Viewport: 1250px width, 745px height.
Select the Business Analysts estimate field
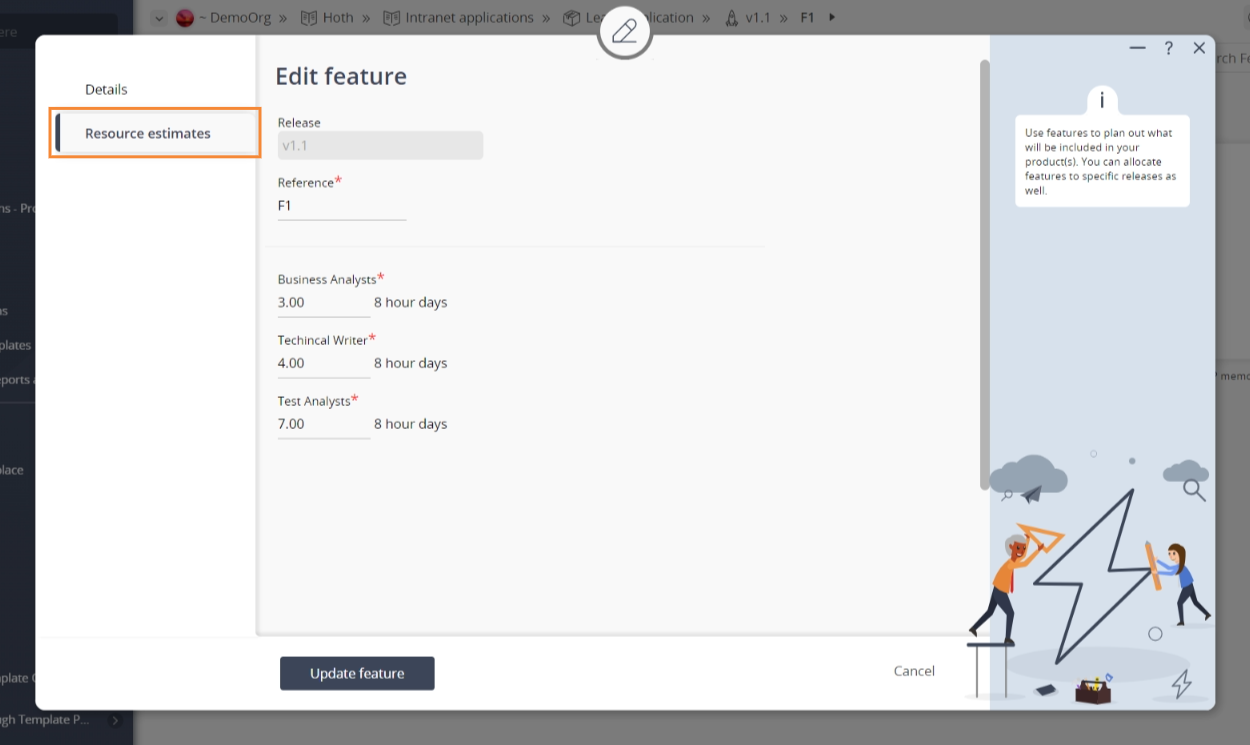pos(322,302)
